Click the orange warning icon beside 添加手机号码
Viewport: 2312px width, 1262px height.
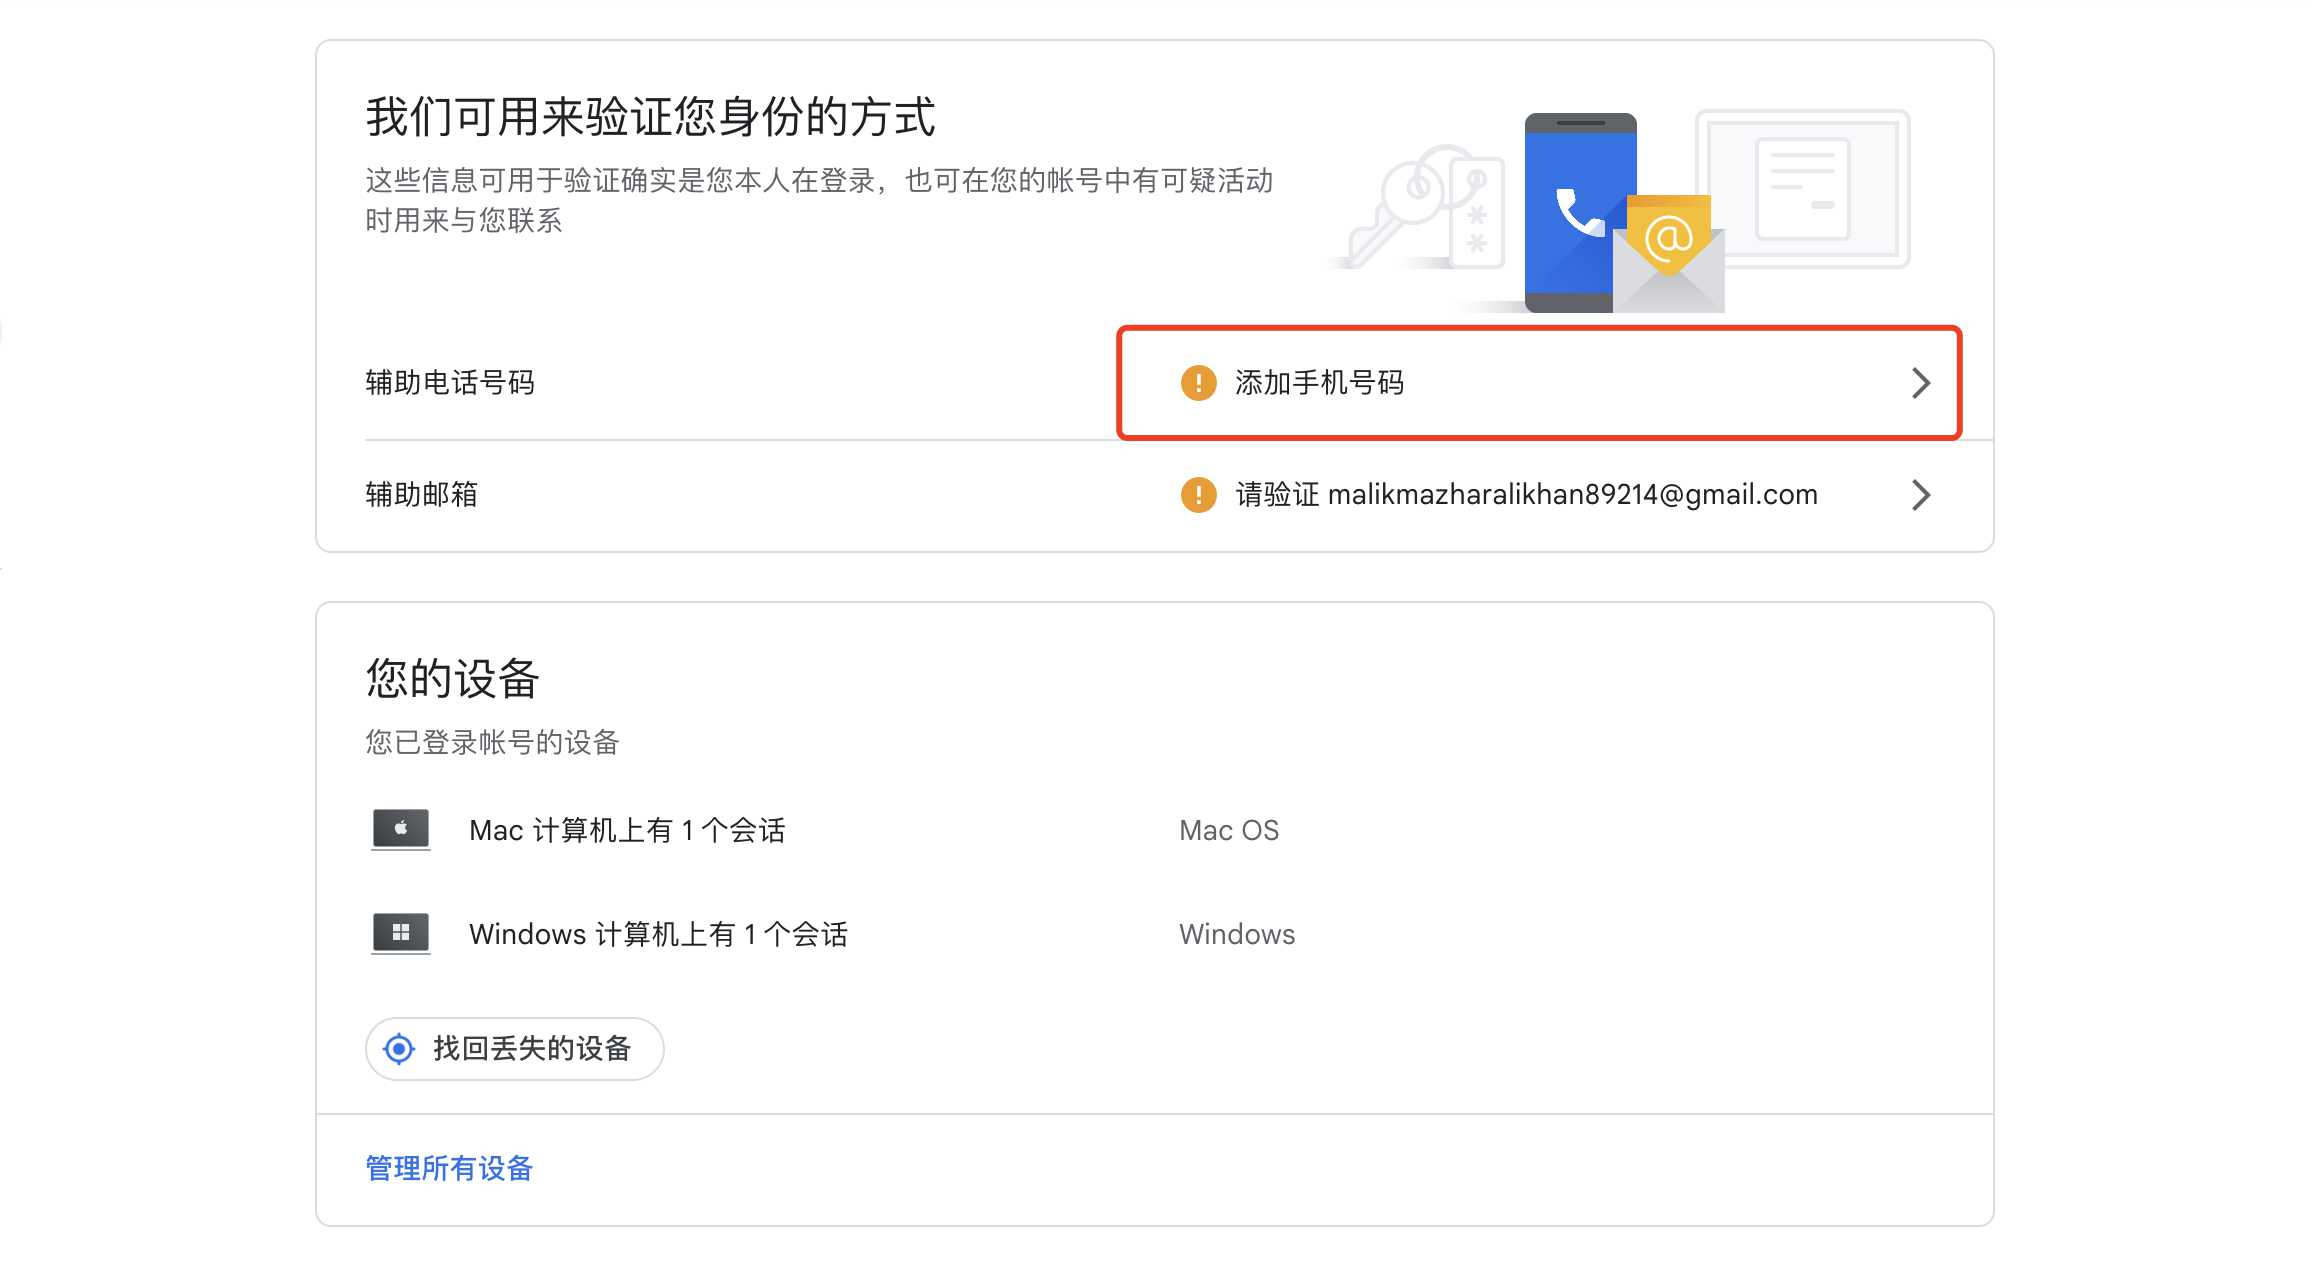pyautogui.click(x=1198, y=383)
